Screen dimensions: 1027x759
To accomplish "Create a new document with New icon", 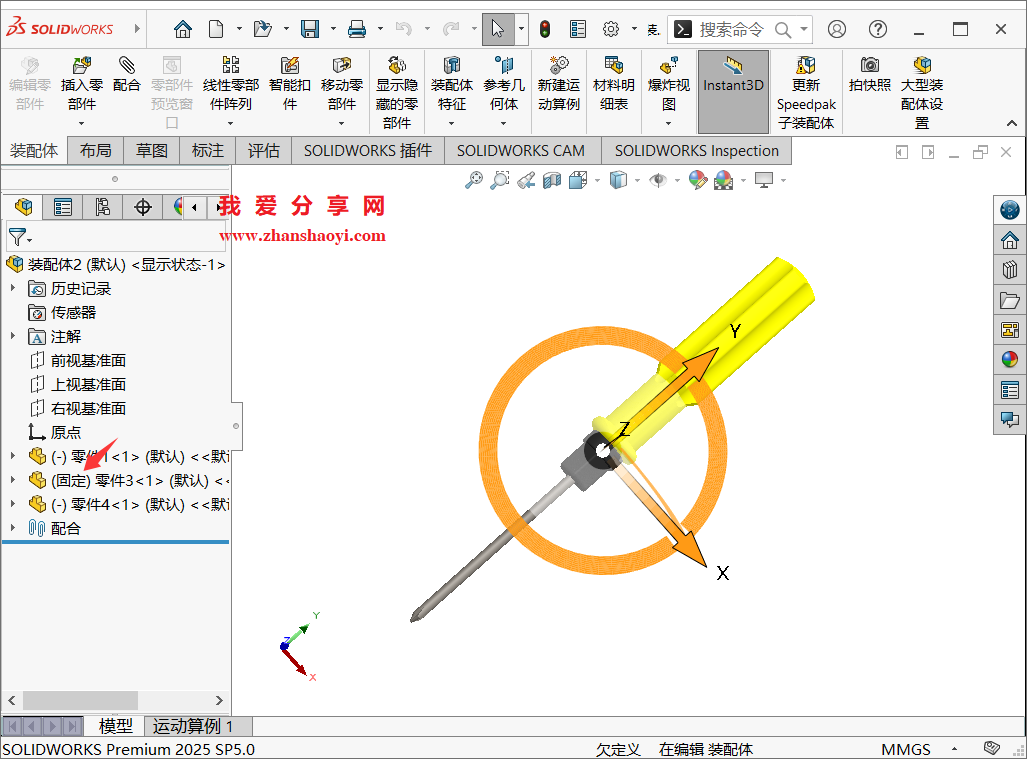I will pyautogui.click(x=216, y=29).
